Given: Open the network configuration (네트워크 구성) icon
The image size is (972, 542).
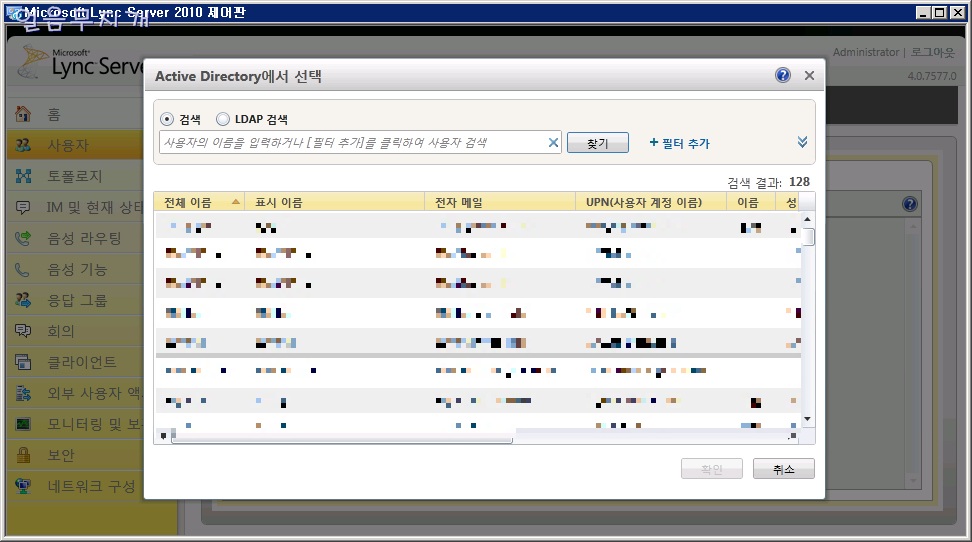Looking at the screenshot, I should [23, 486].
